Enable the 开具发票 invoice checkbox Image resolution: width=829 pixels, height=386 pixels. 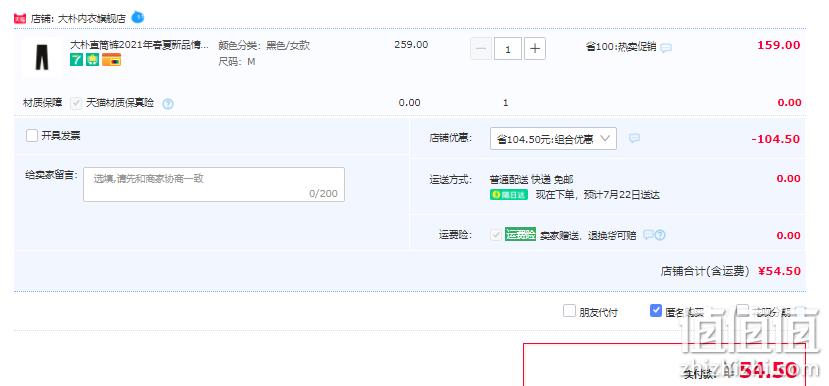click(x=32, y=135)
